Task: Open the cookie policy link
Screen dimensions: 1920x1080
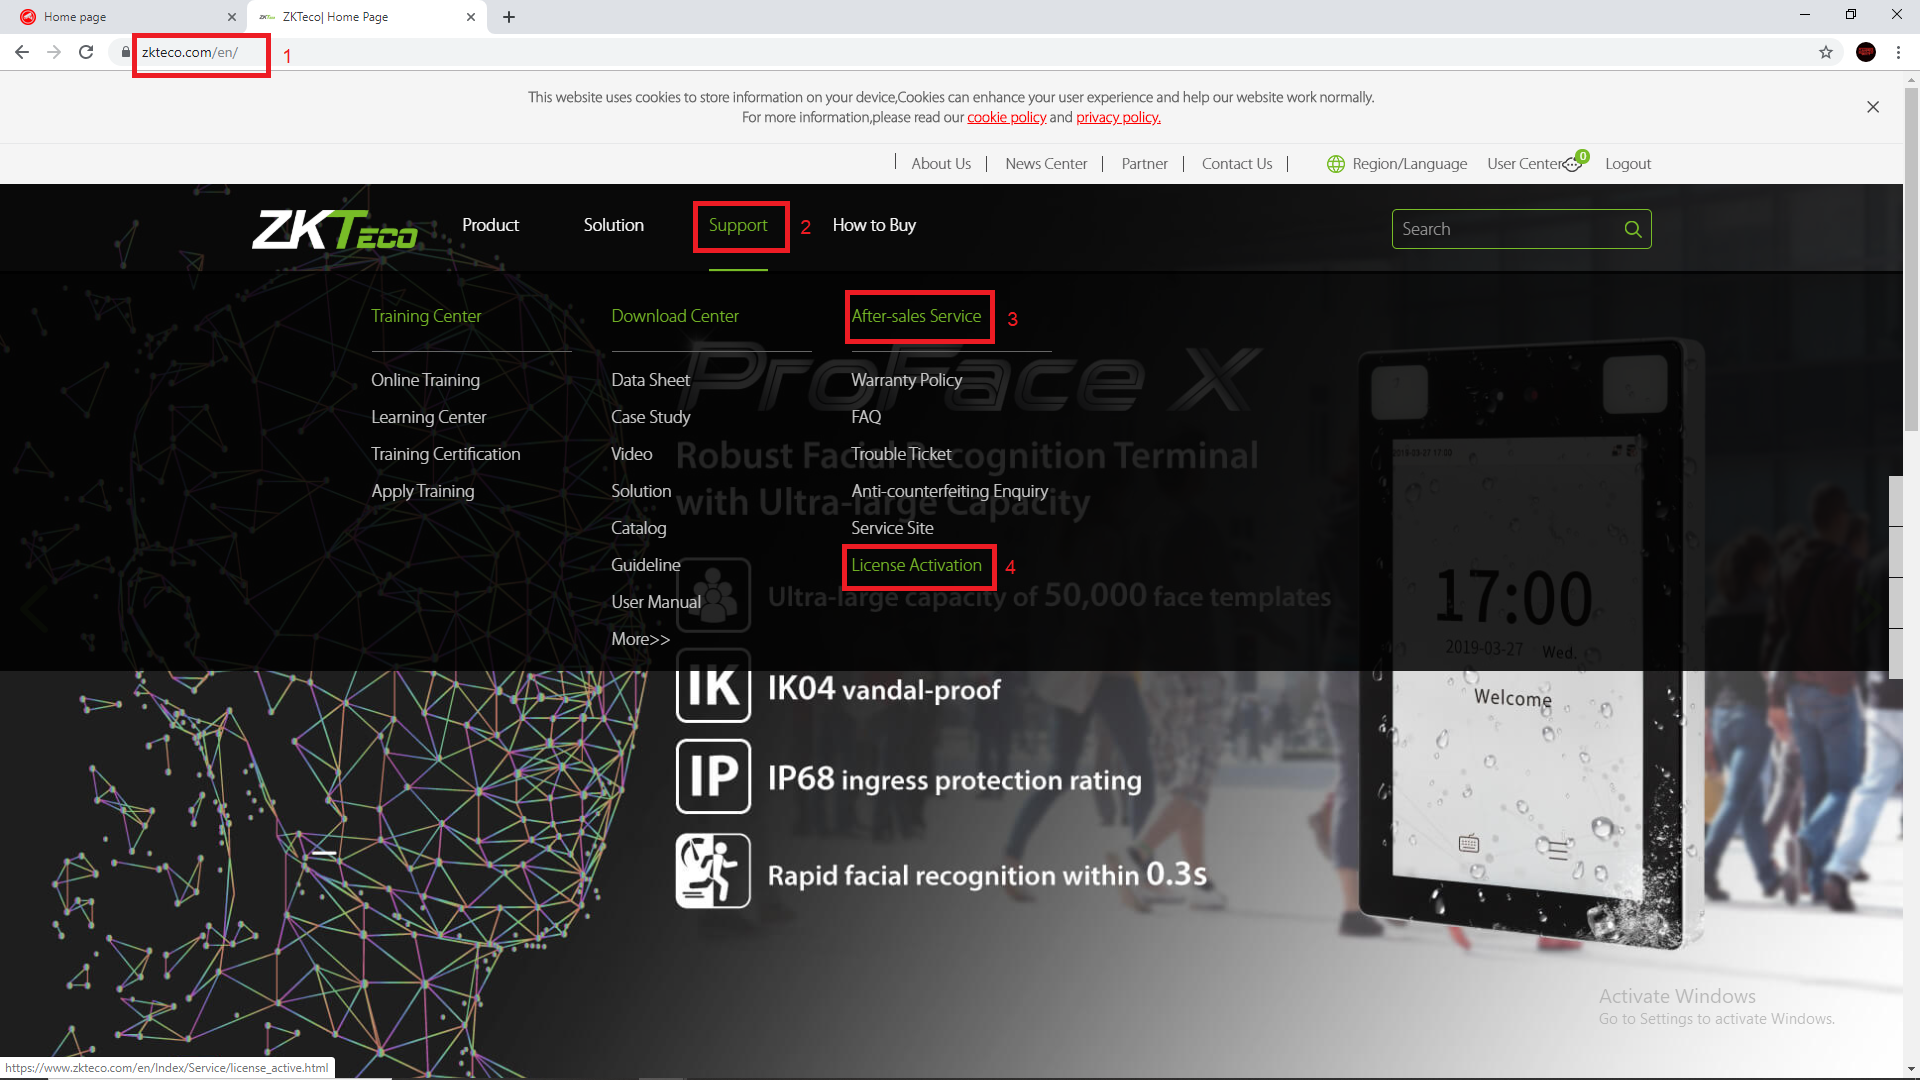Action: [x=1006, y=118]
